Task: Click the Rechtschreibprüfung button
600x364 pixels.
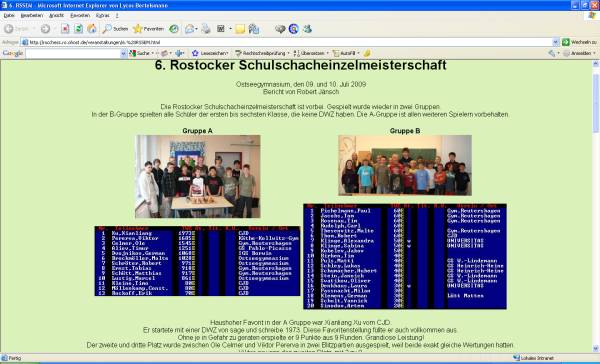Action: coord(260,53)
